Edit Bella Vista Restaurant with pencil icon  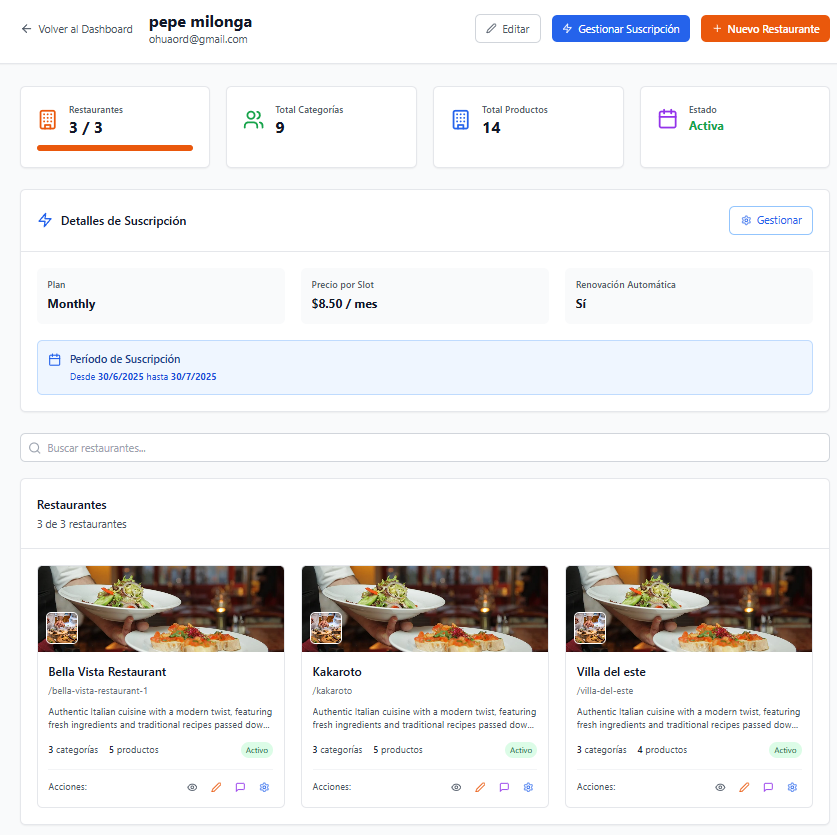216,787
